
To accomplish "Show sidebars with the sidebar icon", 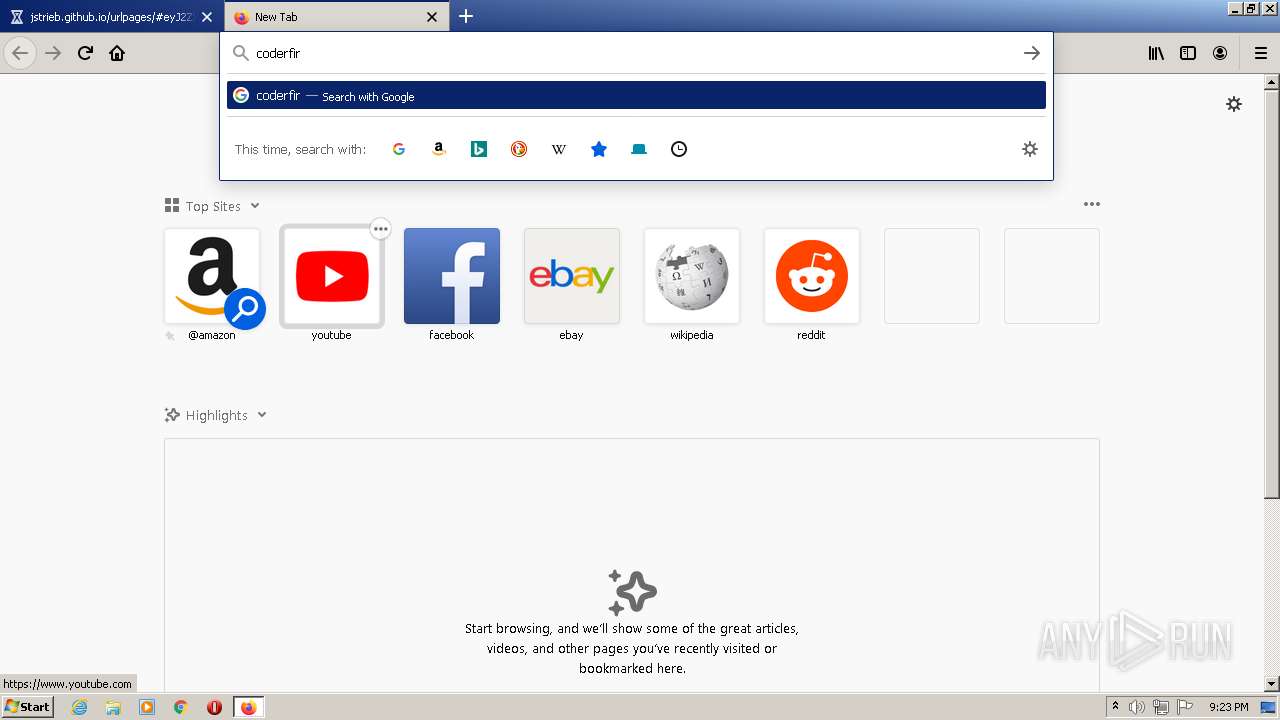I will point(1188,53).
